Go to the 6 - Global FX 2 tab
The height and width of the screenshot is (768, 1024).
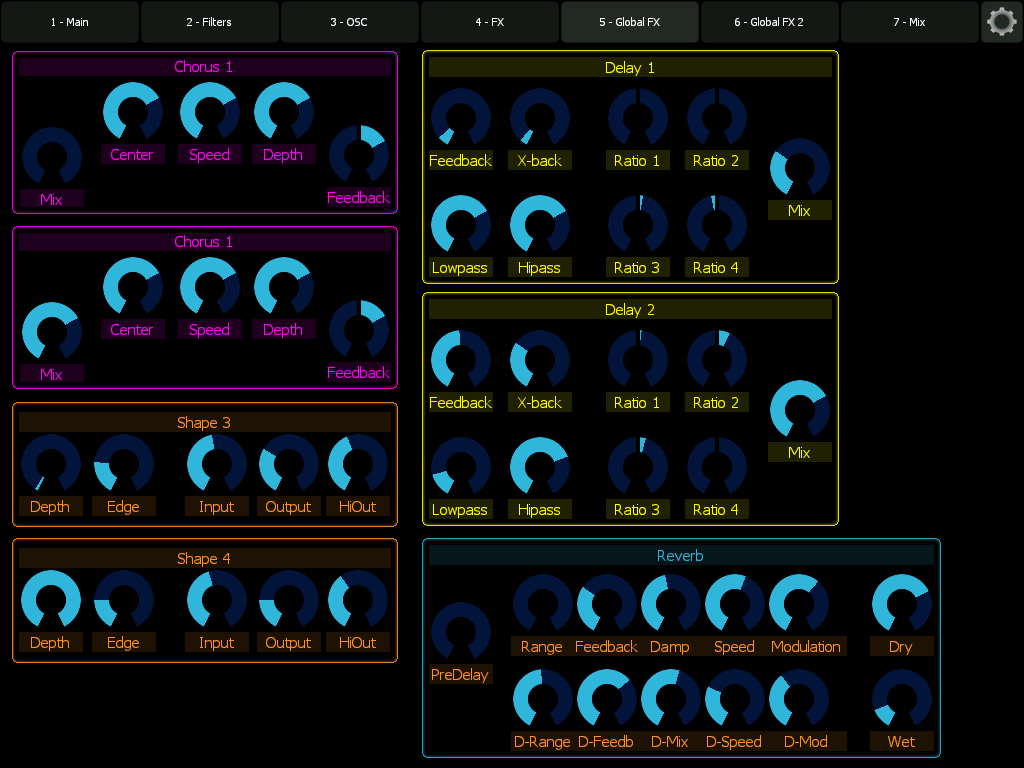(x=769, y=22)
